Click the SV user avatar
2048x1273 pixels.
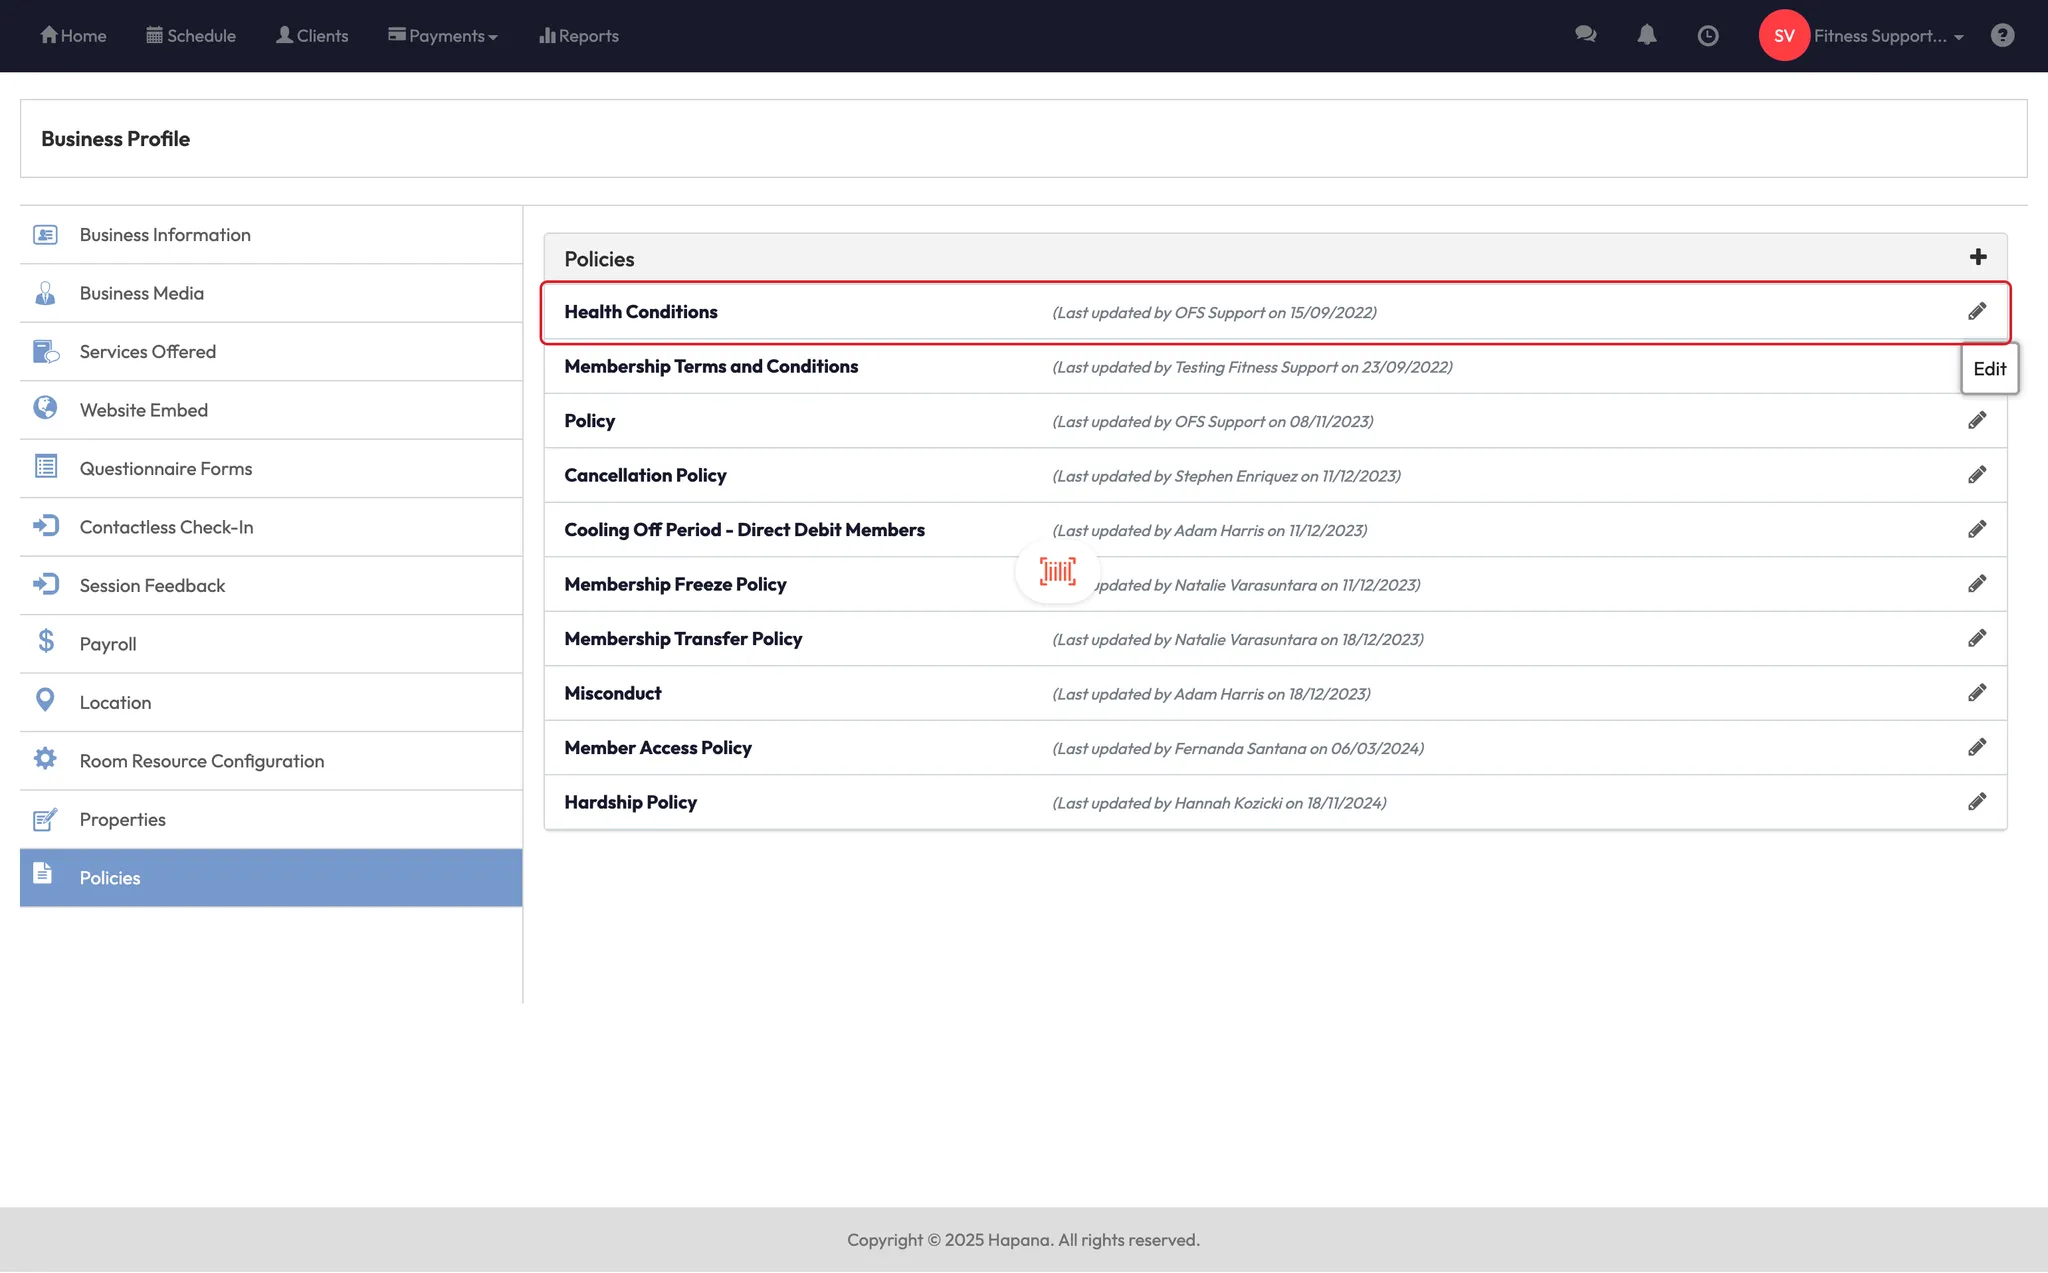pyautogui.click(x=1783, y=36)
